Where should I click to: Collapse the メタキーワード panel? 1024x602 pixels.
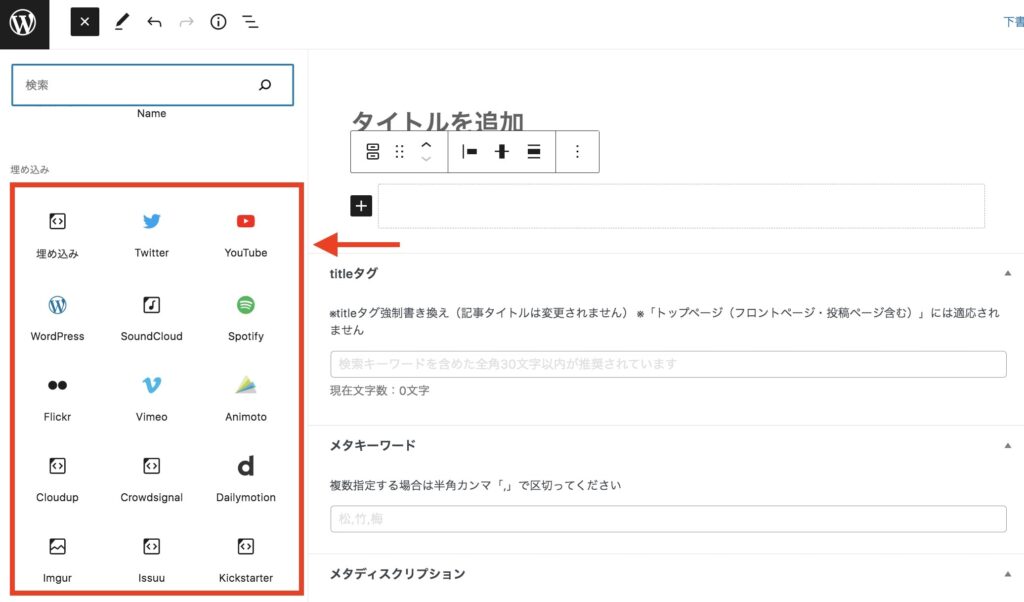(x=1008, y=445)
